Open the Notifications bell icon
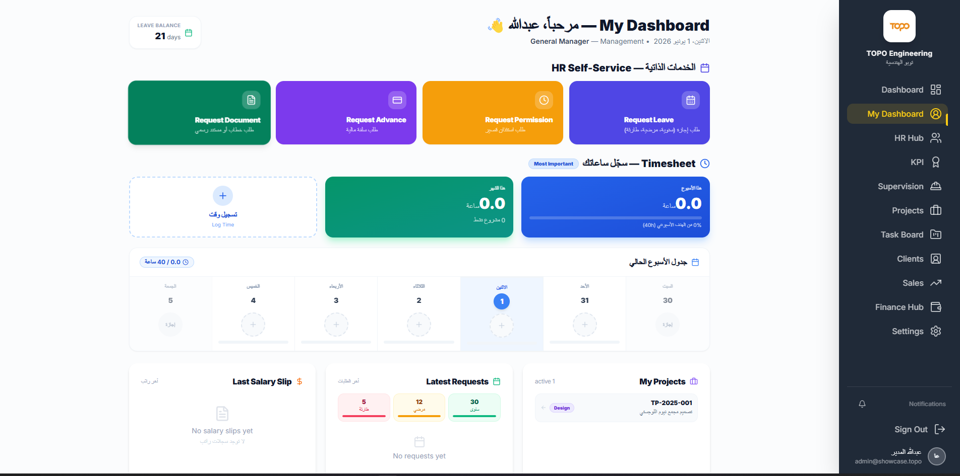Screen dimensions: 960x476 [x=862, y=404]
